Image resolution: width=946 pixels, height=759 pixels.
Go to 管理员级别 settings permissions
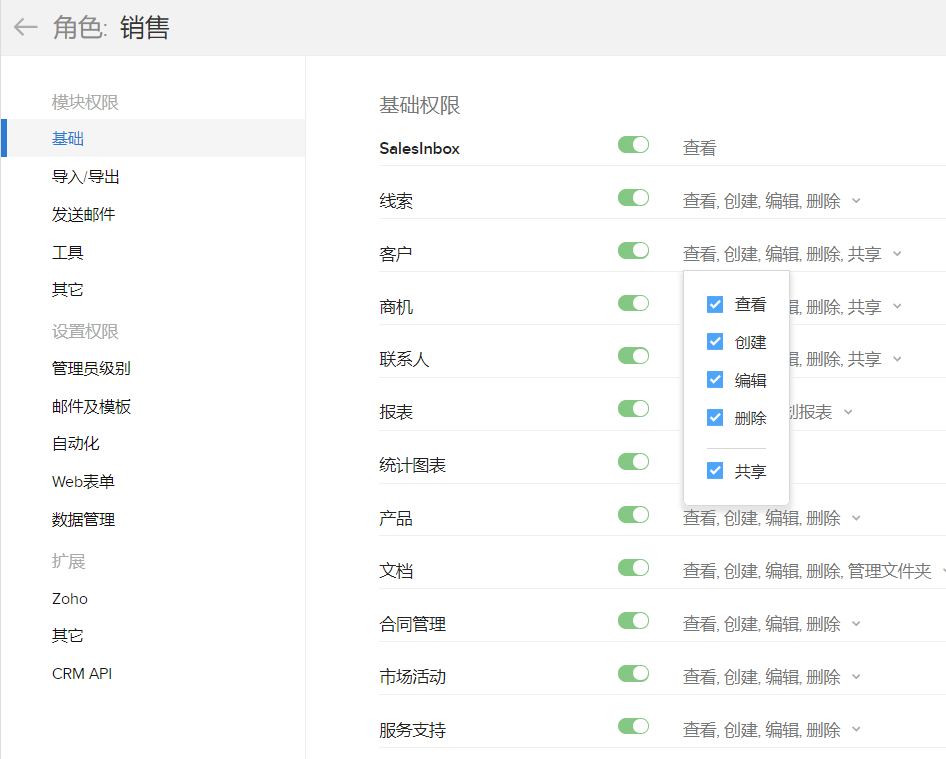pyautogui.click(x=91, y=369)
